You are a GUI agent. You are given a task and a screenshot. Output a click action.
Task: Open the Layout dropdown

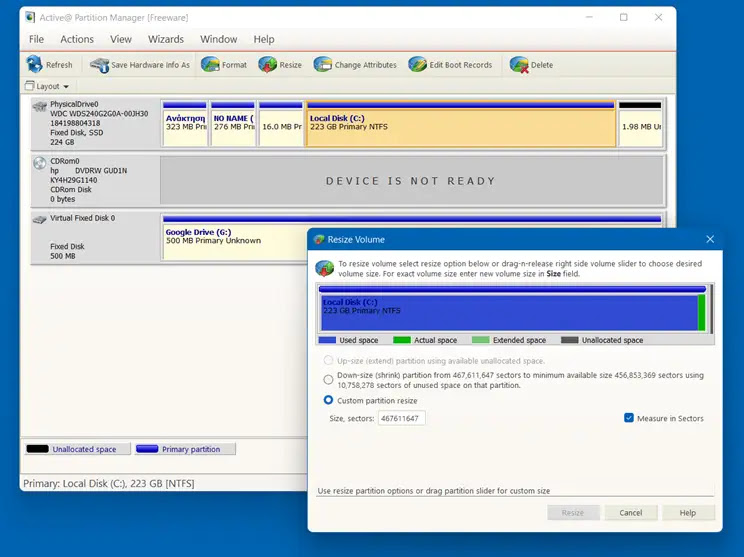coord(47,86)
